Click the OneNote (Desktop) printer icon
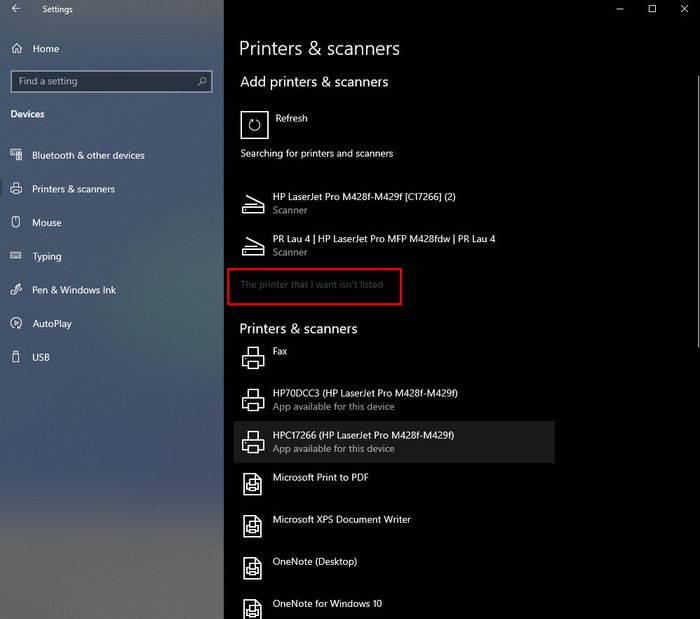 [253, 568]
